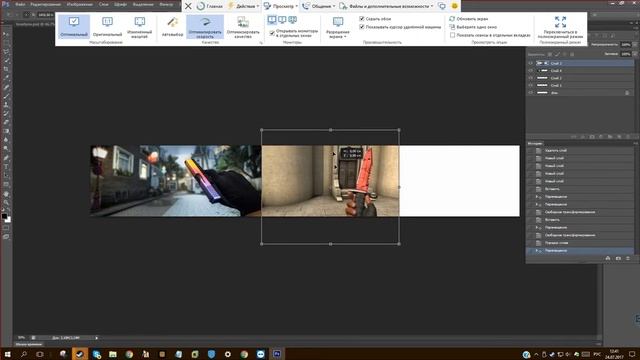Click the TeamViewer smiley feedback icon

[x=454, y=6]
